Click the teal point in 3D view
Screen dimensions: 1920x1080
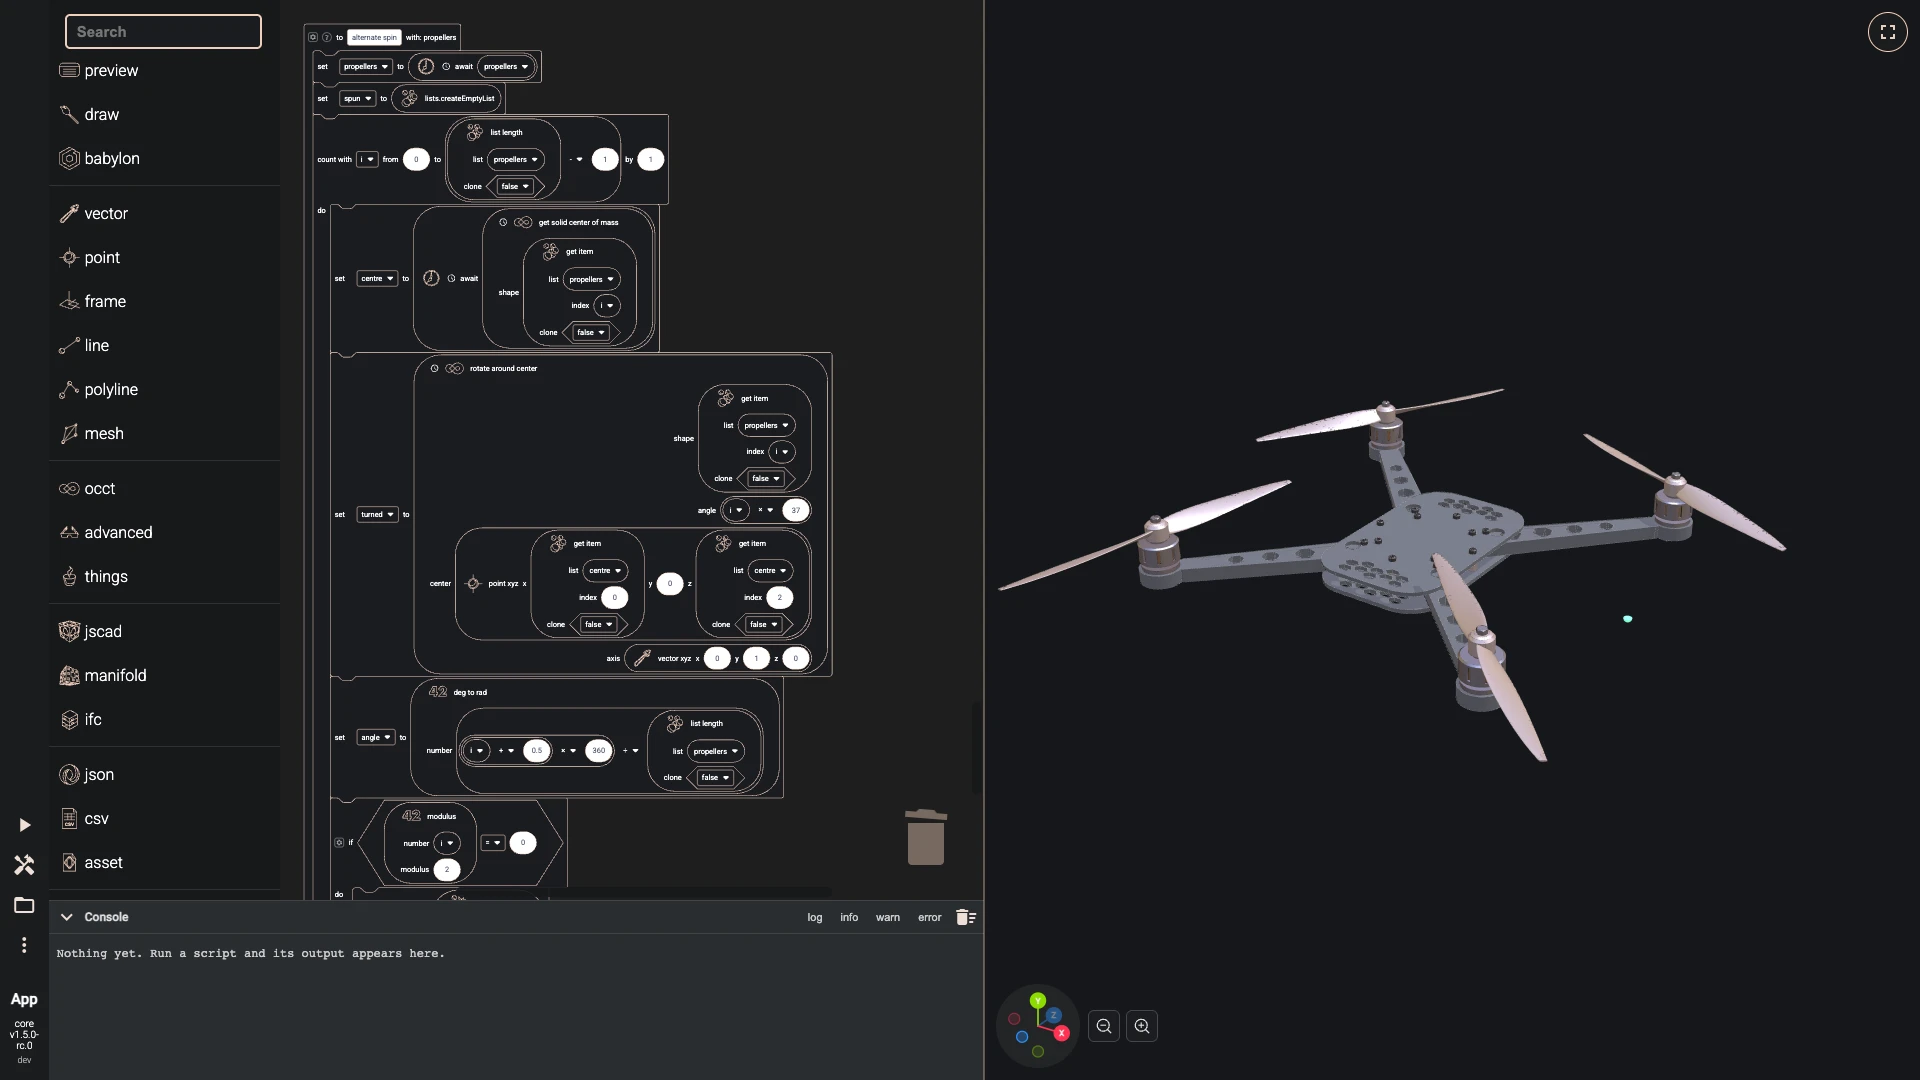[x=1628, y=619]
